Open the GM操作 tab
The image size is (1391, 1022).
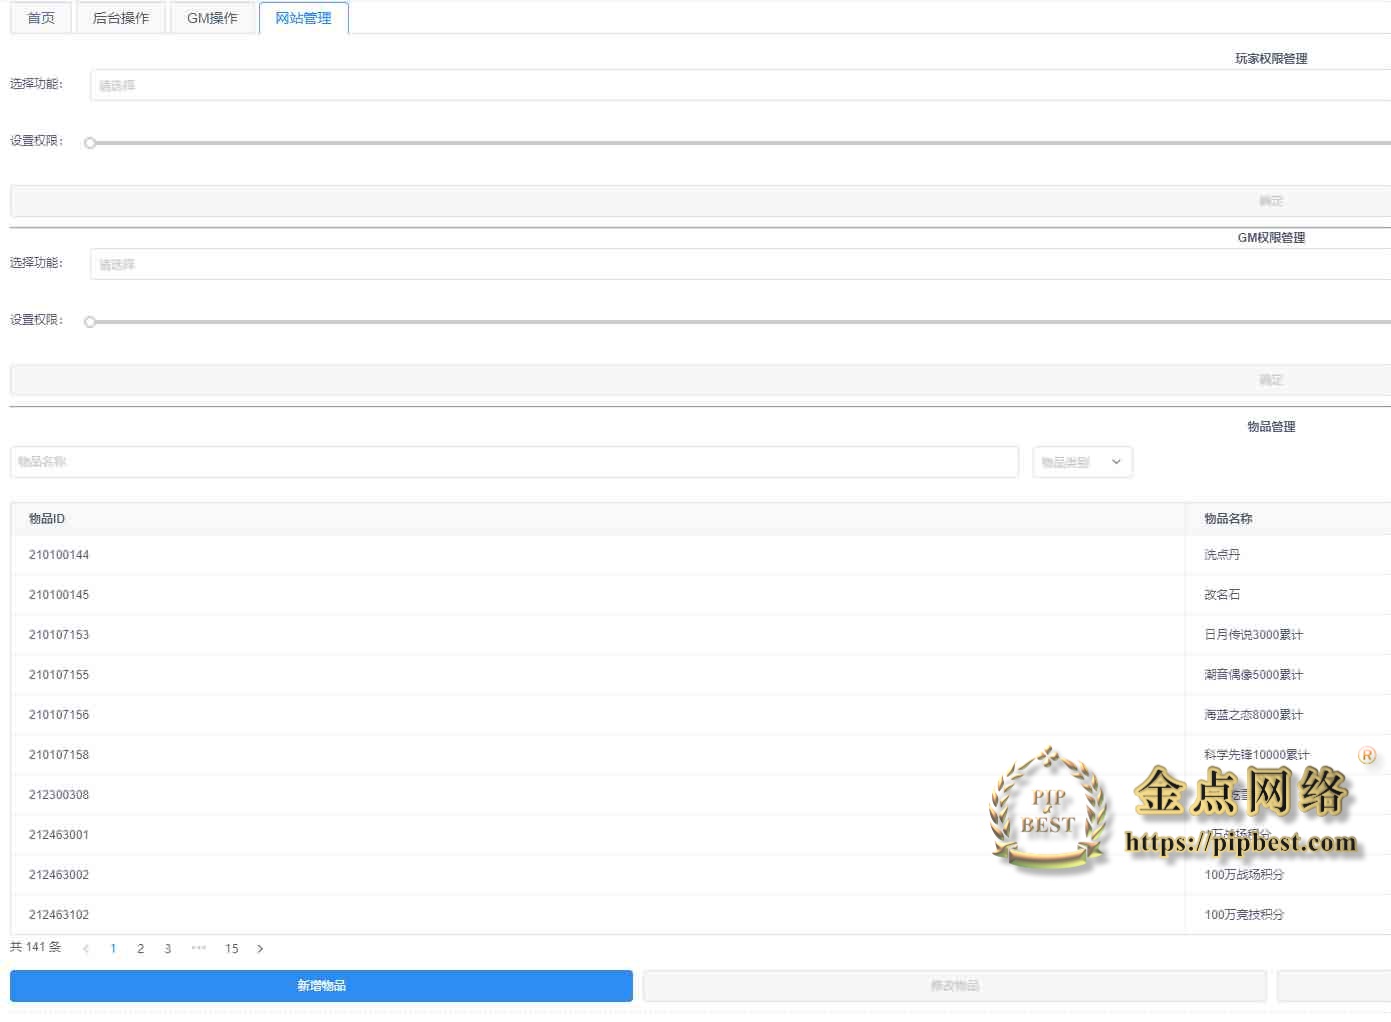click(212, 18)
